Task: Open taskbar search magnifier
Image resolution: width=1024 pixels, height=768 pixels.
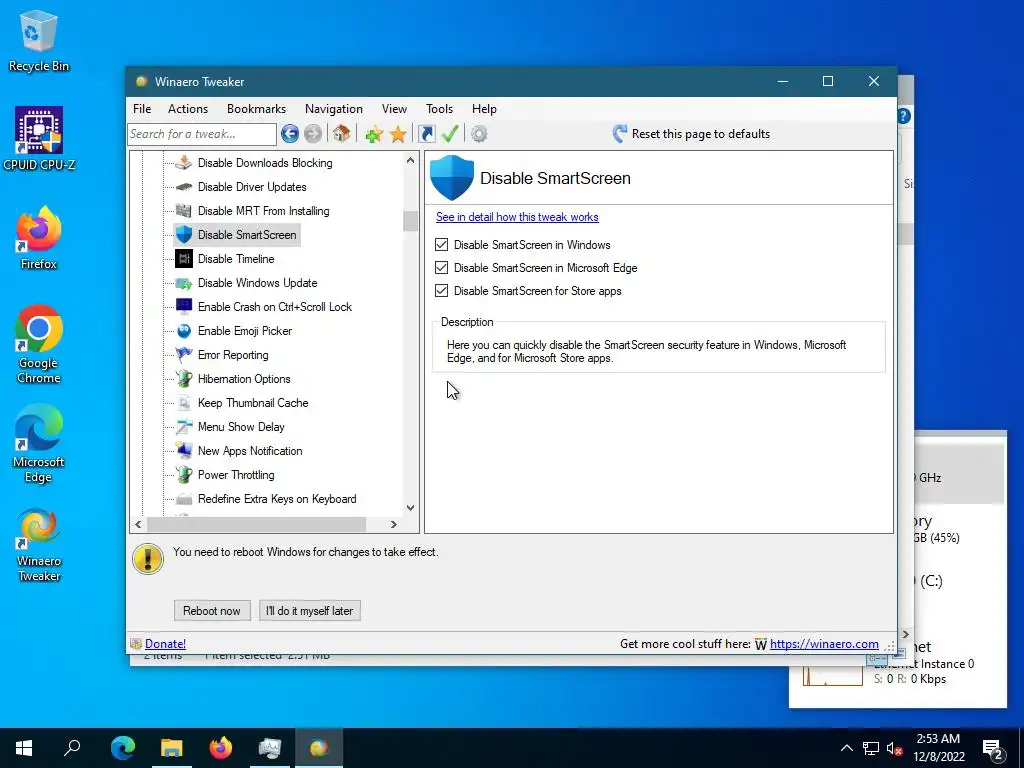Action: (x=72, y=748)
